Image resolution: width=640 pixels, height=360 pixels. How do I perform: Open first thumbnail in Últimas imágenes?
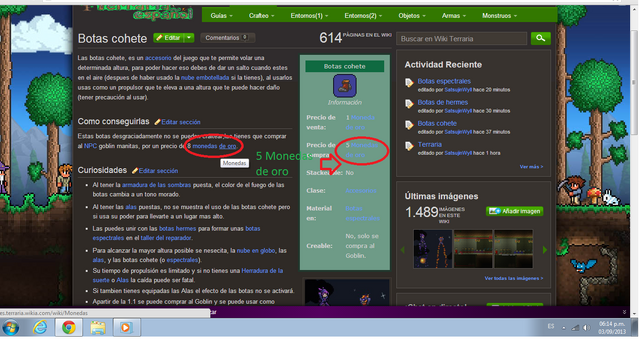(x=433, y=249)
